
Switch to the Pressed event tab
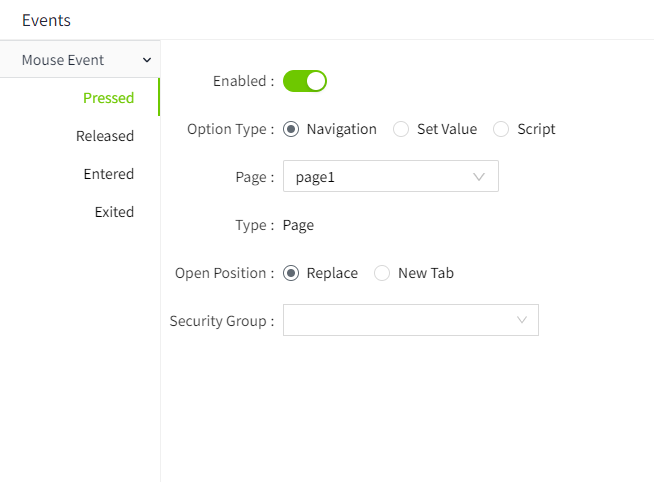108,98
